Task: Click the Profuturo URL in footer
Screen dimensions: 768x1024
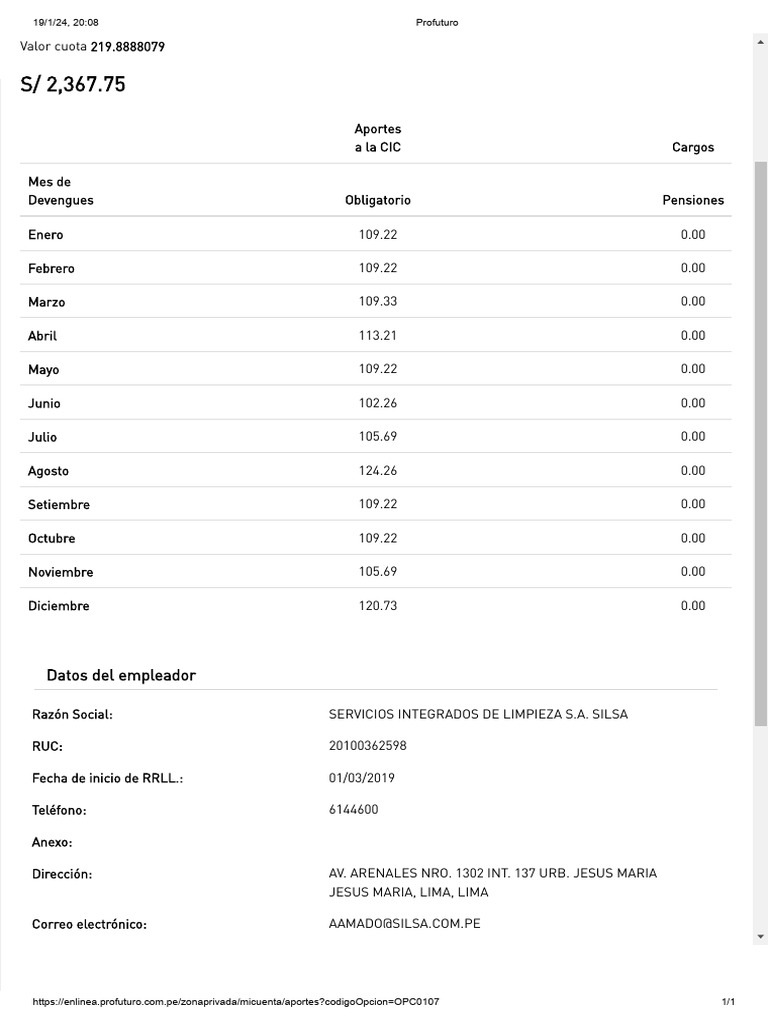Action: coord(236,1001)
